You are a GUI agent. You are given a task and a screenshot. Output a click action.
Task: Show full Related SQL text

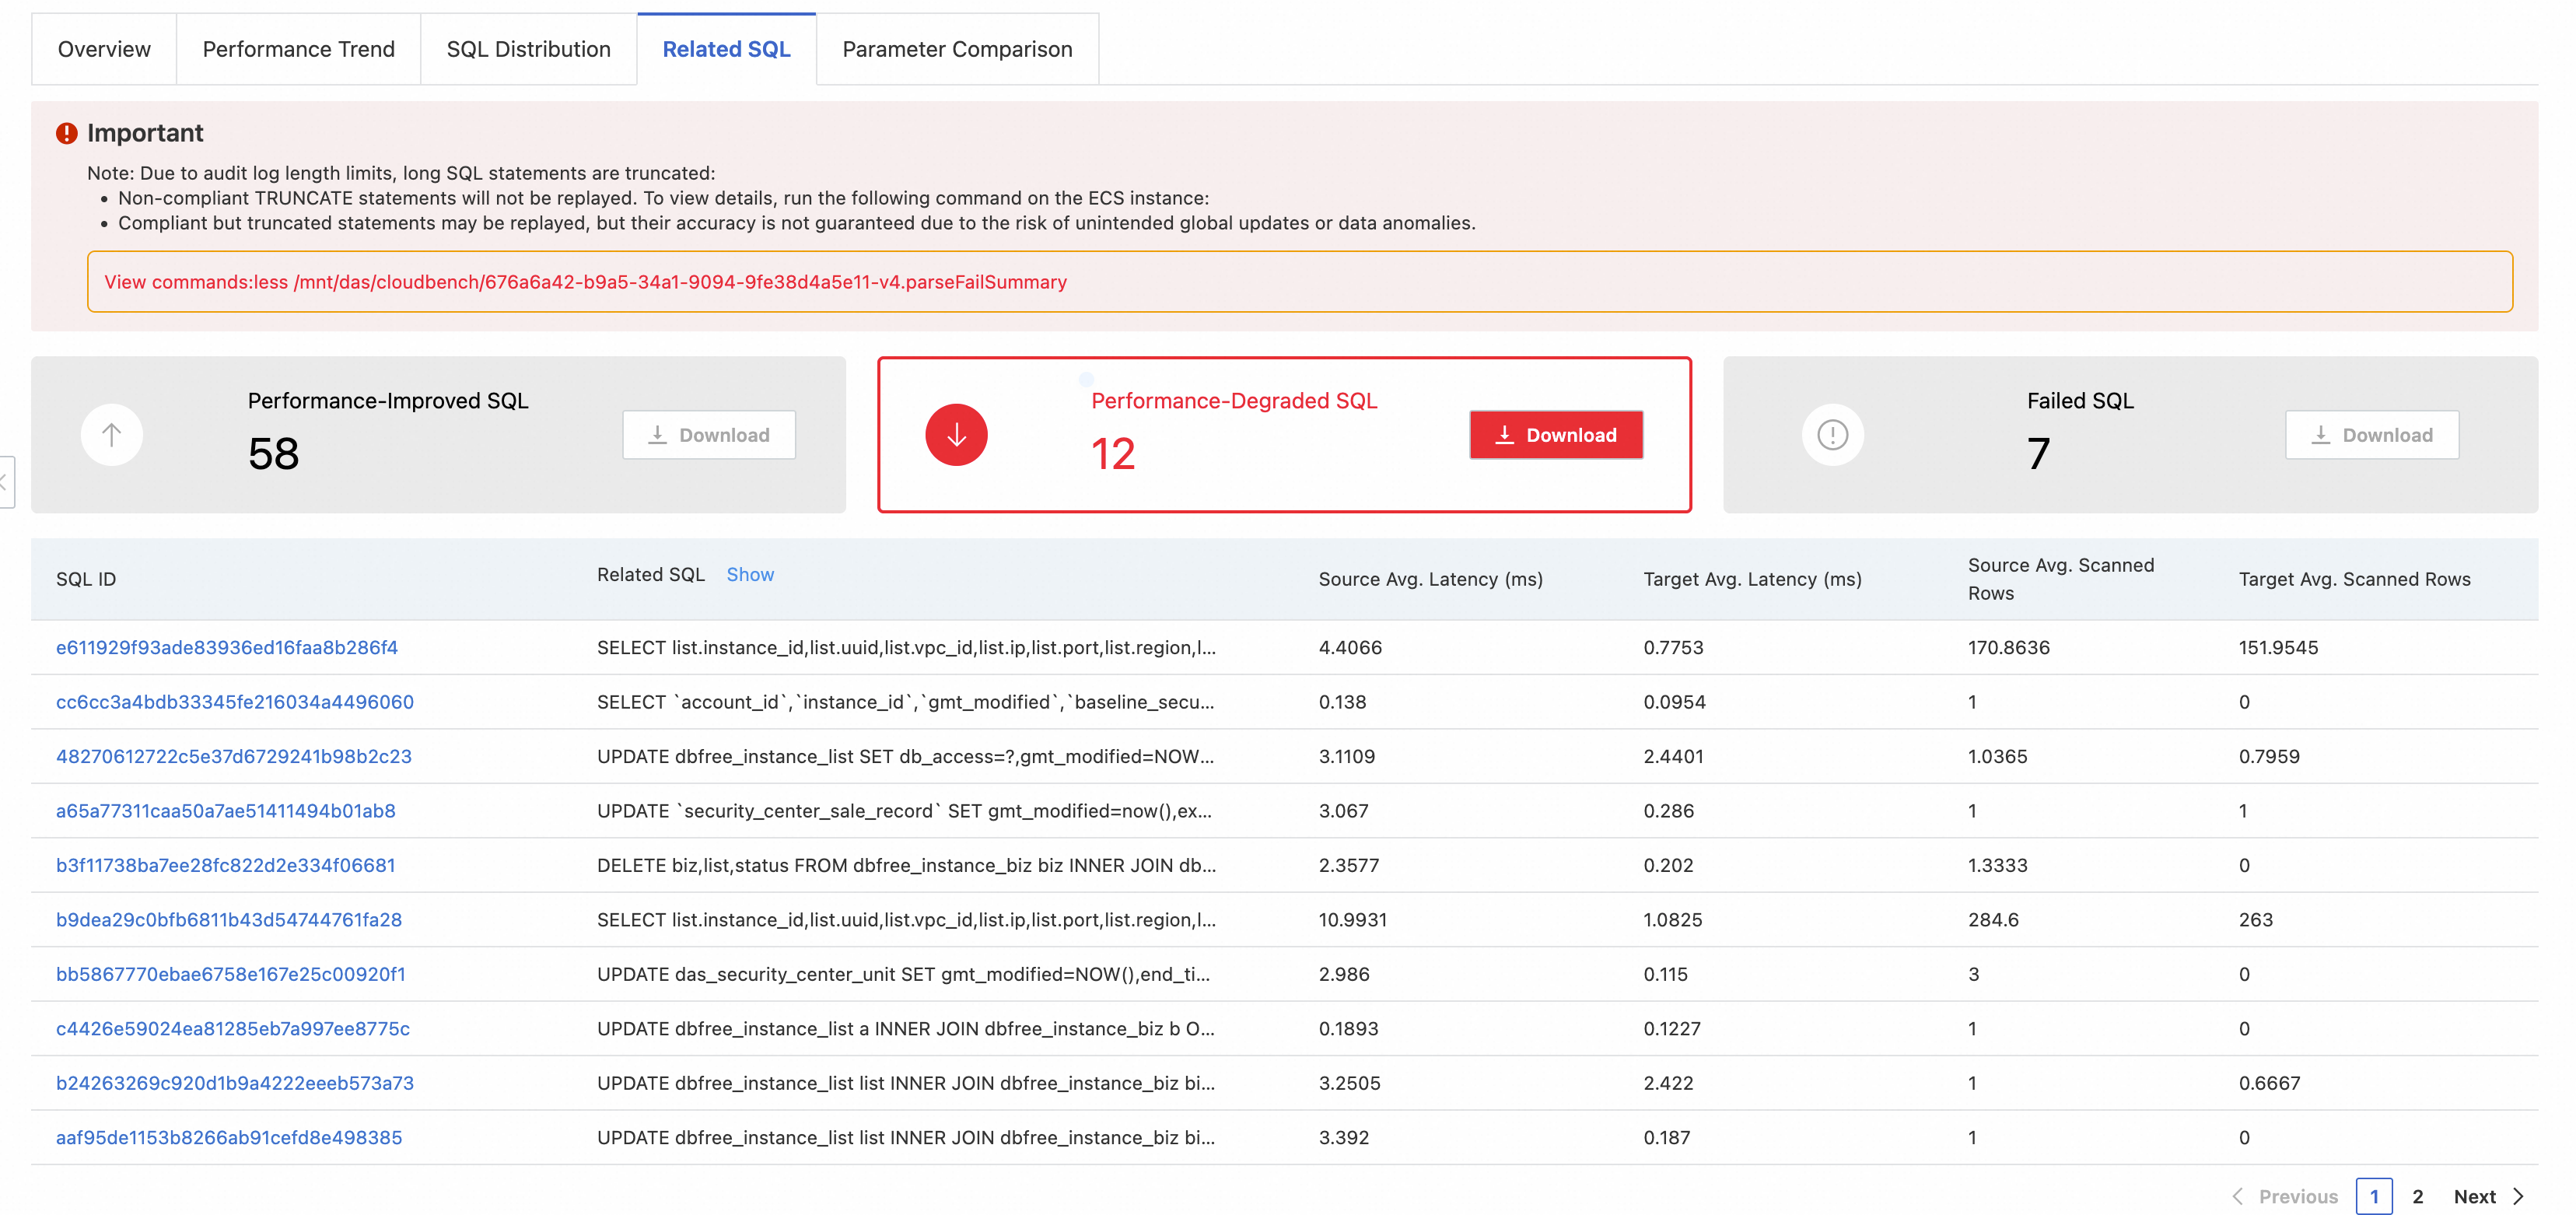pos(749,574)
